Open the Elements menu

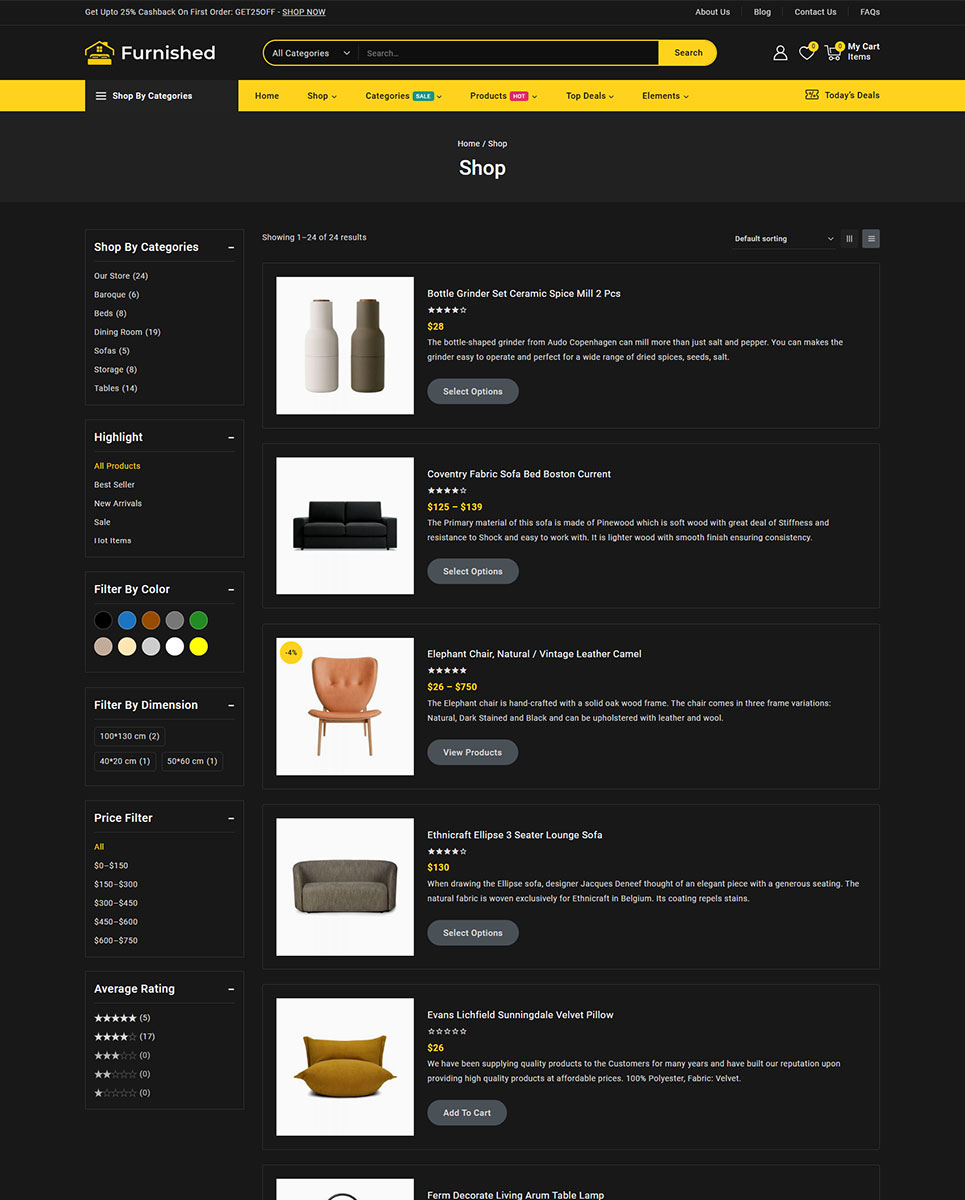[x=665, y=96]
